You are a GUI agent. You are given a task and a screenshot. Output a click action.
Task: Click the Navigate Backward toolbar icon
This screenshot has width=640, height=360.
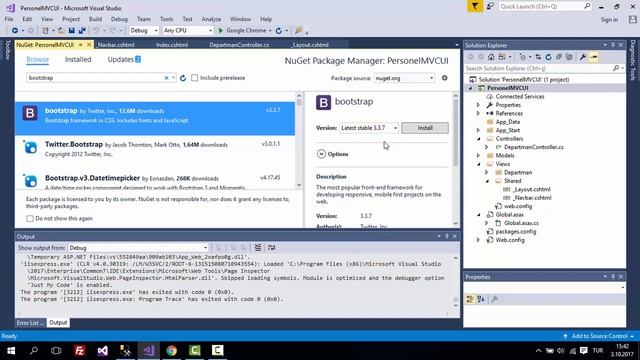pyautogui.click(x=15, y=31)
